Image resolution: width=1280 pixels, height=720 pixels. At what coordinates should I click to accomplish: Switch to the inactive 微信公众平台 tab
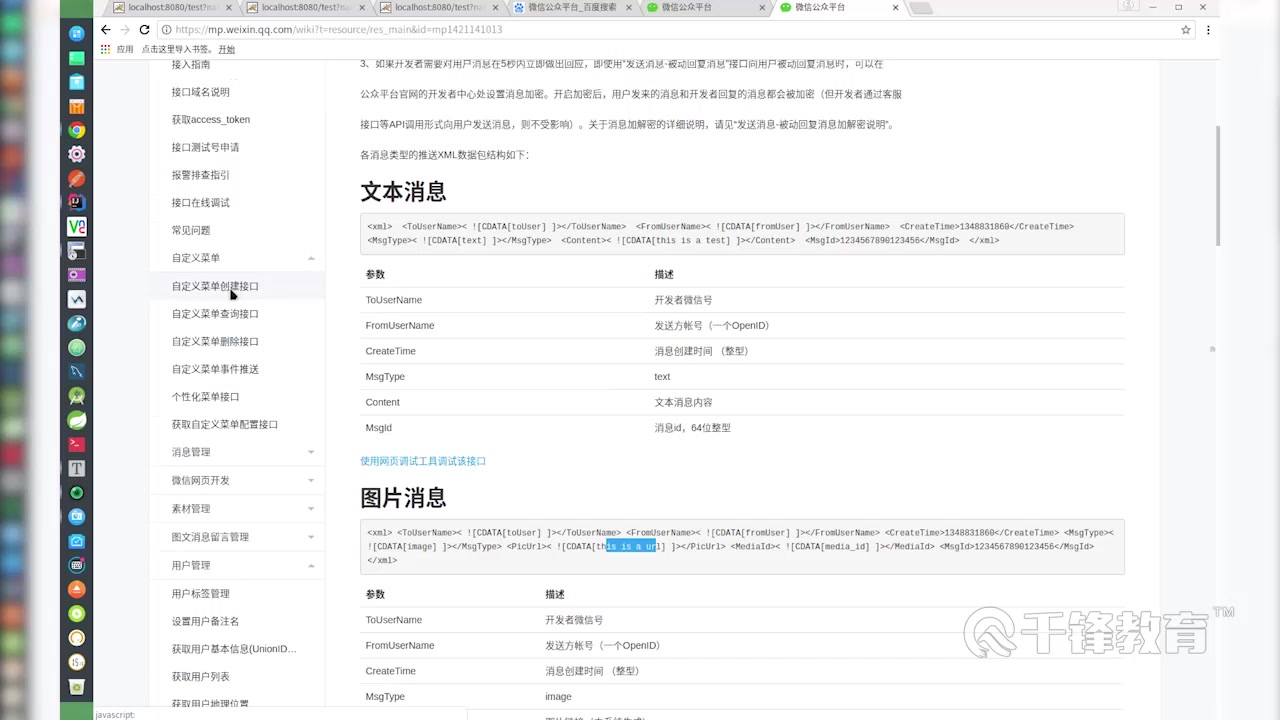[x=704, y=7]
